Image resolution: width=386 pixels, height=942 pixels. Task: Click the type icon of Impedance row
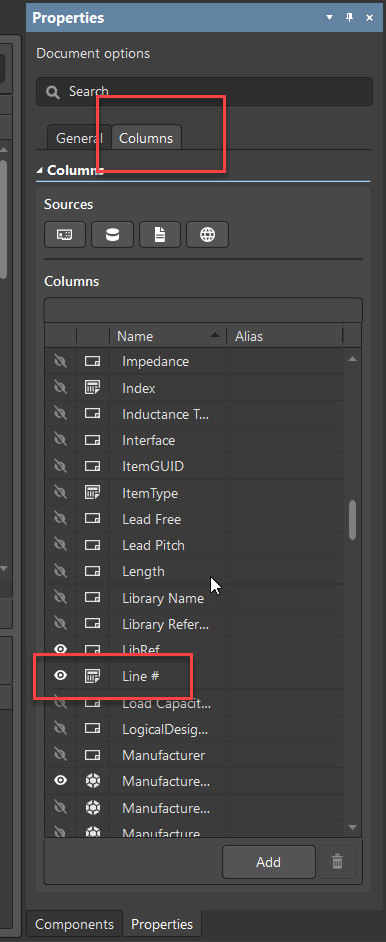click(92, 362)
